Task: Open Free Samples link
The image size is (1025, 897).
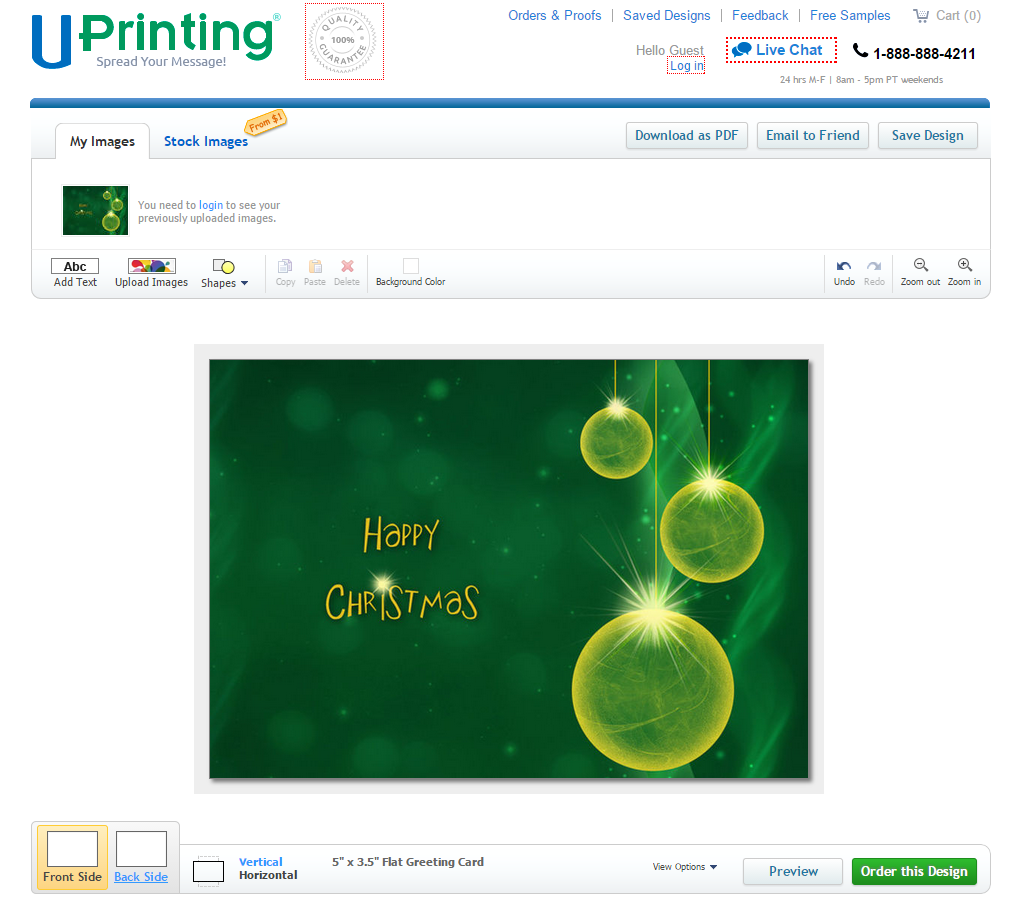Action: click(850, 16)
